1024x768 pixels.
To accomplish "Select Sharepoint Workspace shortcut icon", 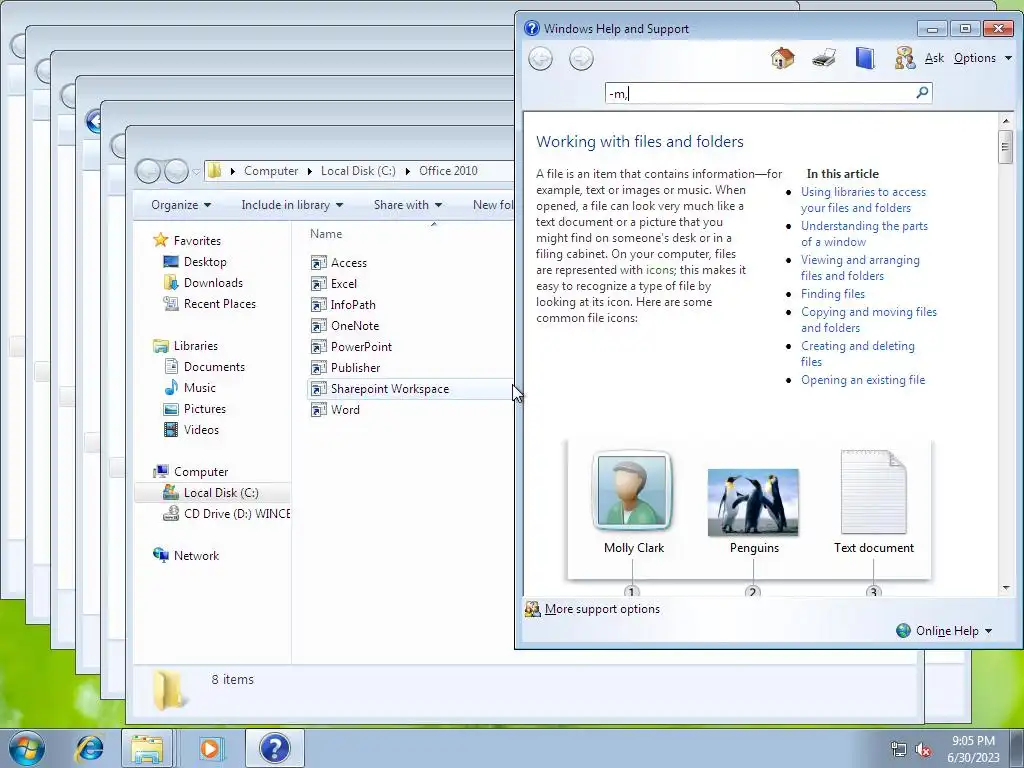I will [x=319, y=389].
